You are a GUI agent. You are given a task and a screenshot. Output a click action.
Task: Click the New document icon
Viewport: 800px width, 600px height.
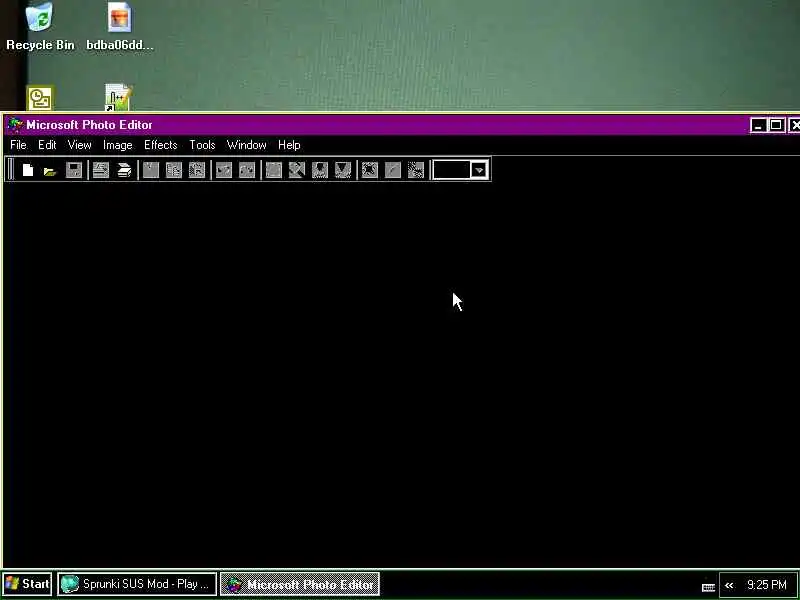point(28,170)
